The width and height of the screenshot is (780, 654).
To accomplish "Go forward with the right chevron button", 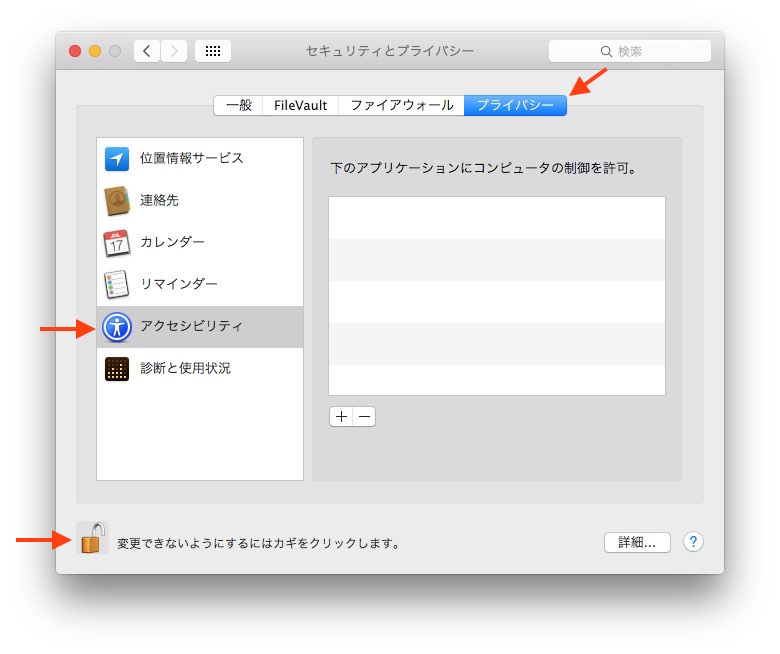I will point(174,51).
